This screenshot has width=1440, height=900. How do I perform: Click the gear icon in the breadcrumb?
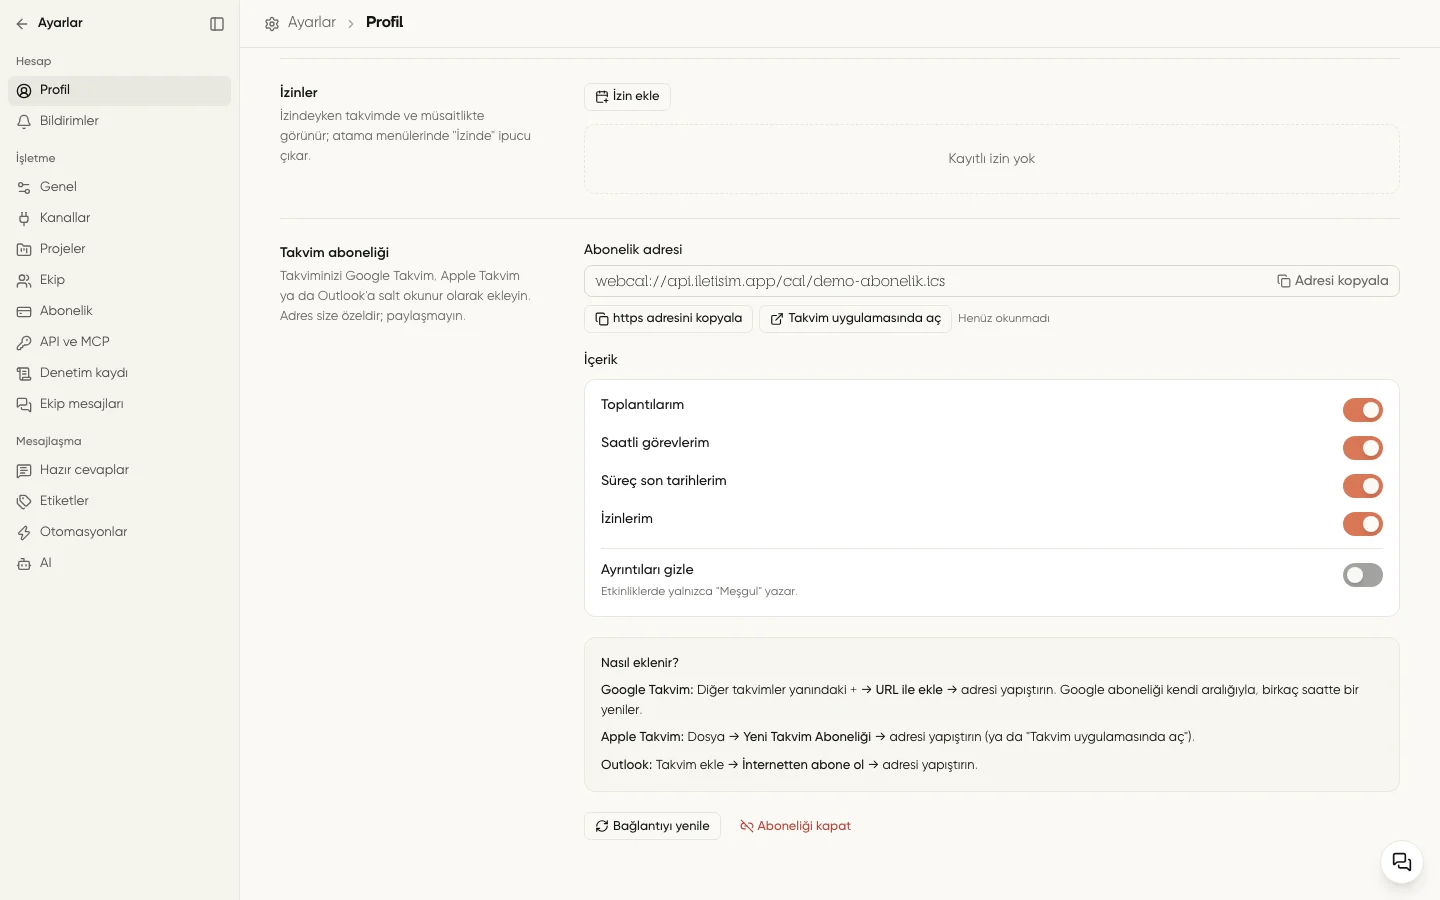(x=272, y=23)
